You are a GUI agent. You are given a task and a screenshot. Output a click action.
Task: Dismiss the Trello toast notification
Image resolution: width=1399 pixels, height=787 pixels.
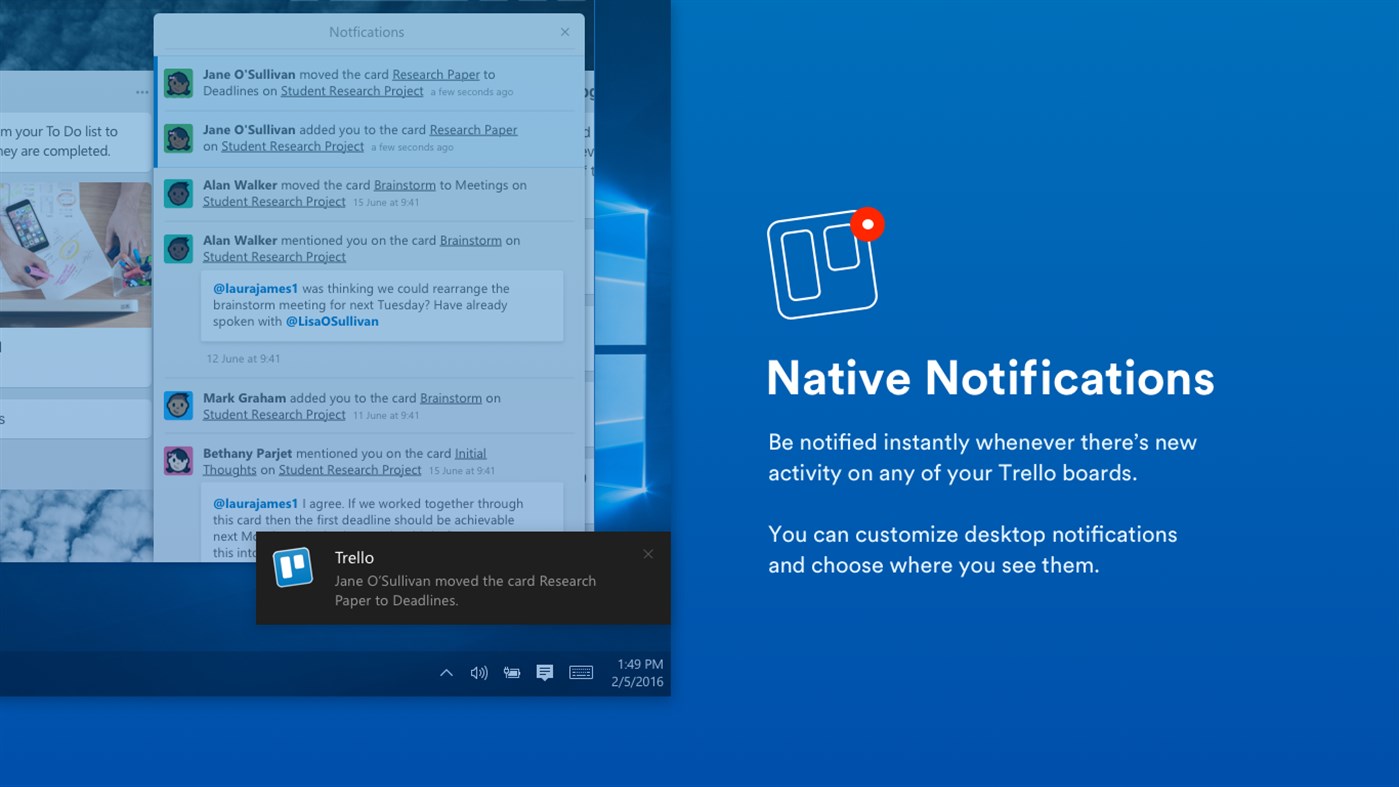pos(648,553)
